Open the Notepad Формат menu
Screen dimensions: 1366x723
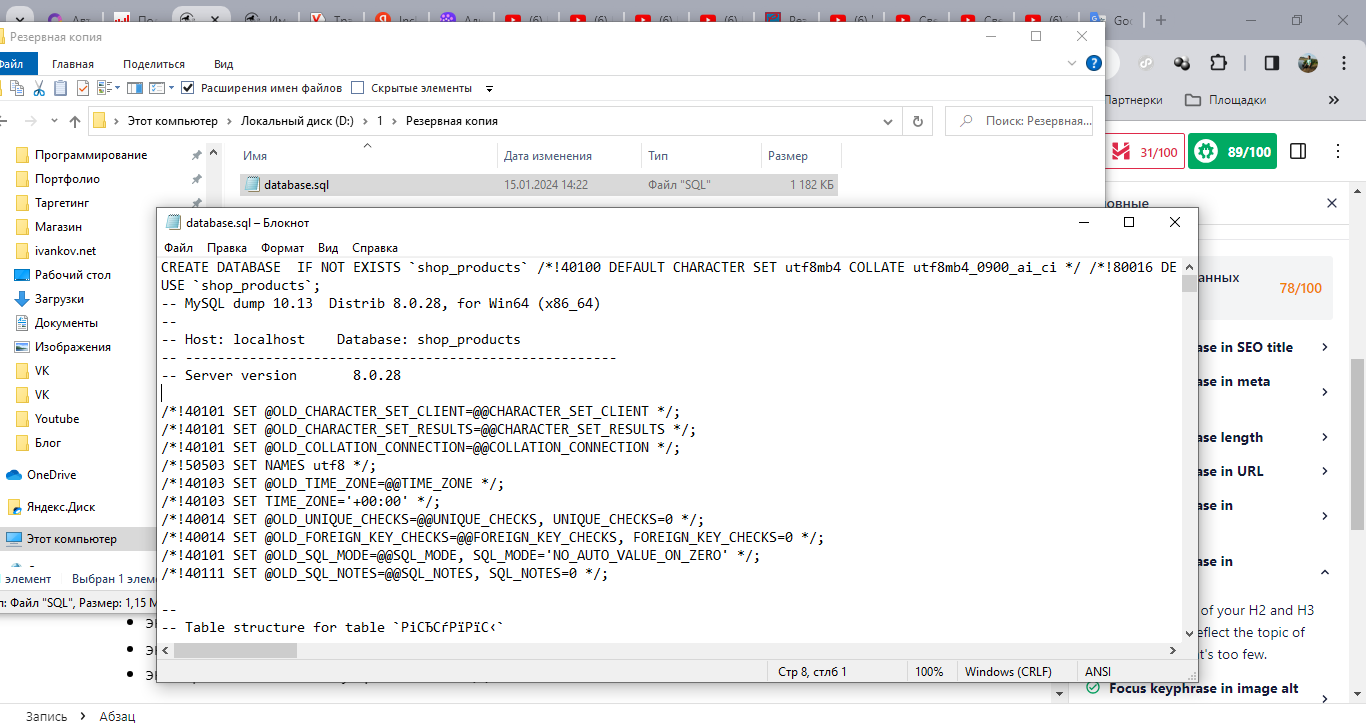[x=283, y=247]
